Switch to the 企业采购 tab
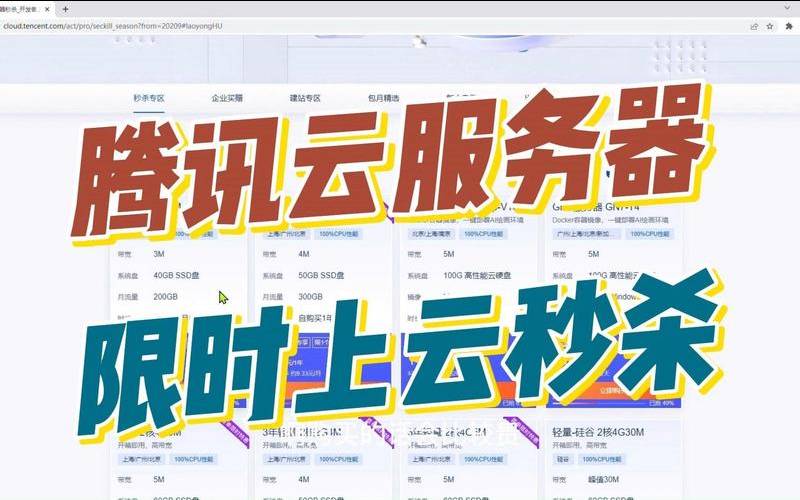 (227, 98)
